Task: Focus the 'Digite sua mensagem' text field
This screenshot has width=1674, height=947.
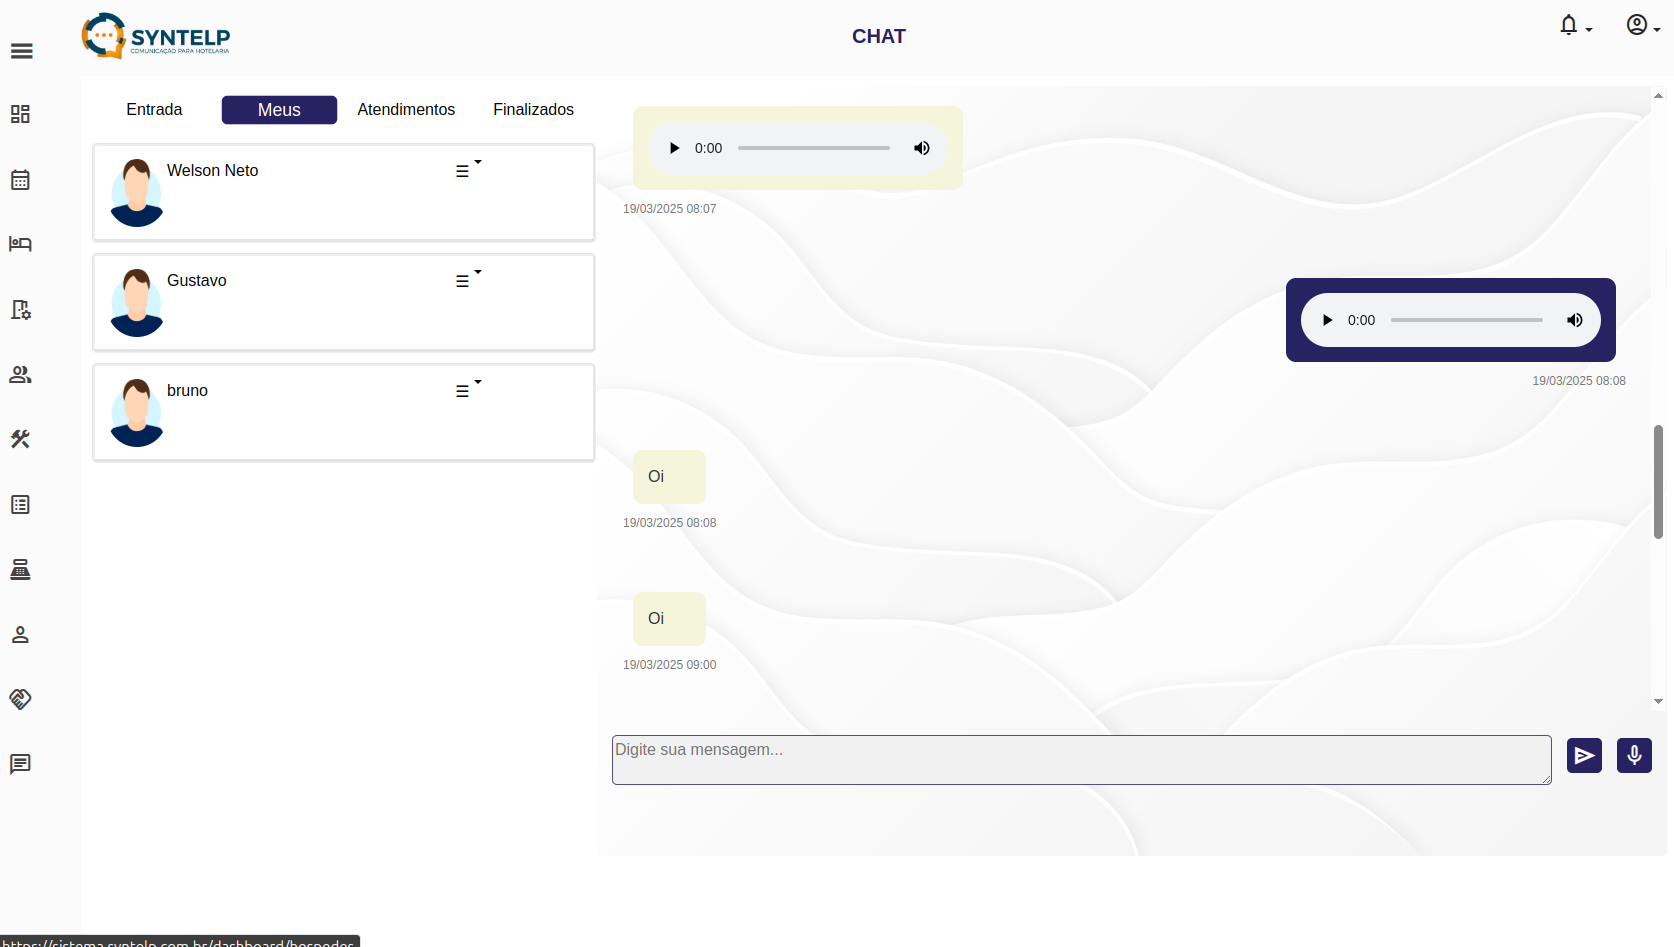Action: pyautogui.click(x=1081, y=760)
